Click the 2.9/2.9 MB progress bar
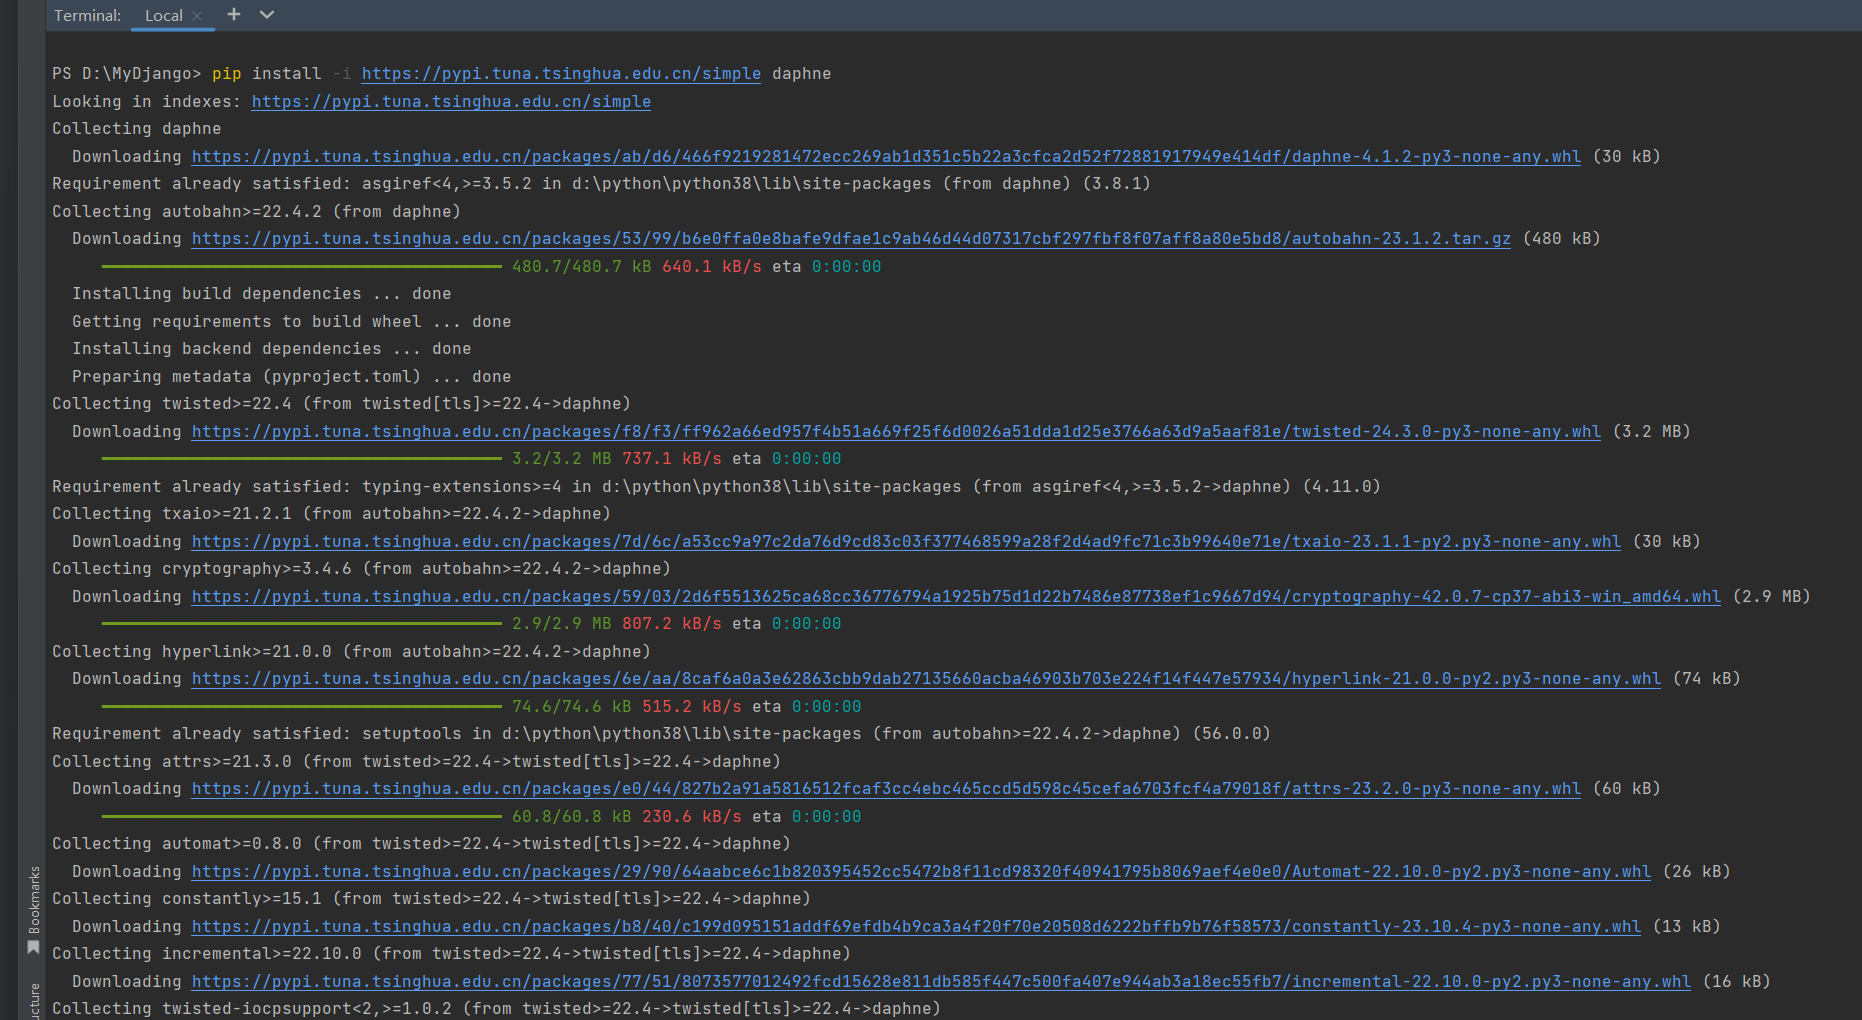The image size is (1862, 1020). (x=301, y=624)
